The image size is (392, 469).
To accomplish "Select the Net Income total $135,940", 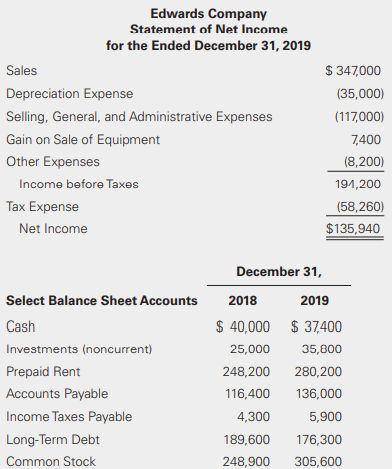I will [353, 229].
